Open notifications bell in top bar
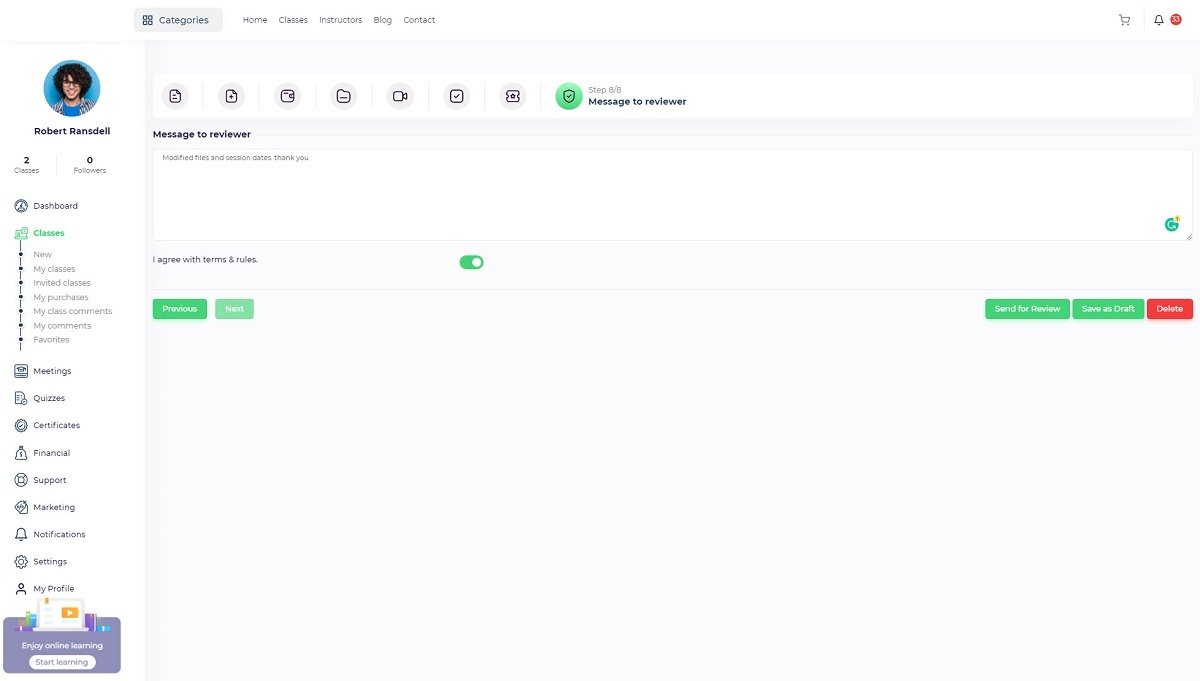The height and width of the screenshot is (681, 1200). coord(1159,20)
